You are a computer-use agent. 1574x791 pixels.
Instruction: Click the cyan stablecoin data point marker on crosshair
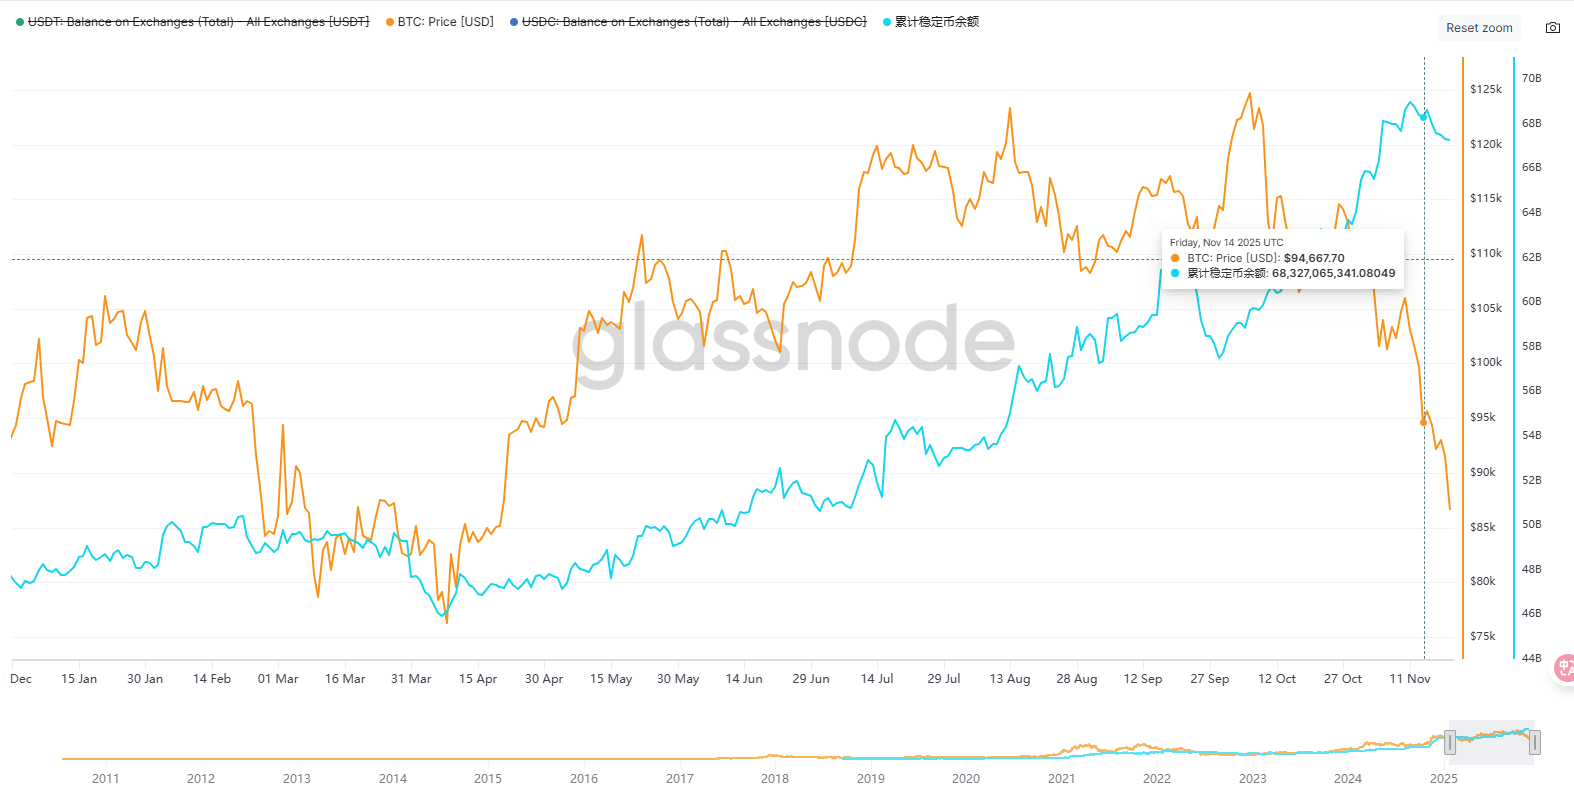pyautogui.click(x=1424, y=117)
